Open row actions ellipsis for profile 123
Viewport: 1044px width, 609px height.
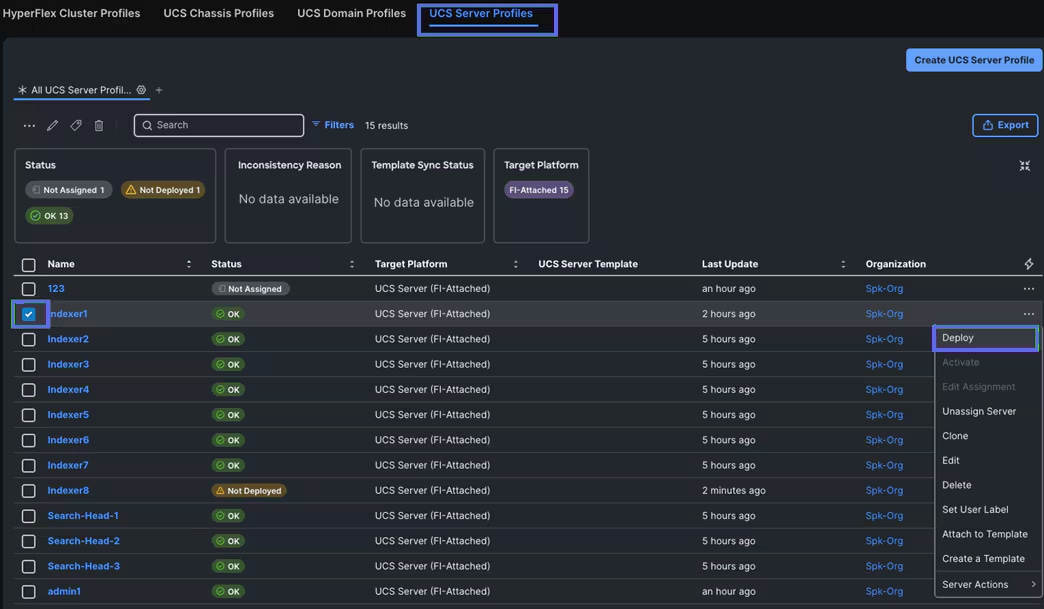pyautogui.click(x=1028, y=289)
